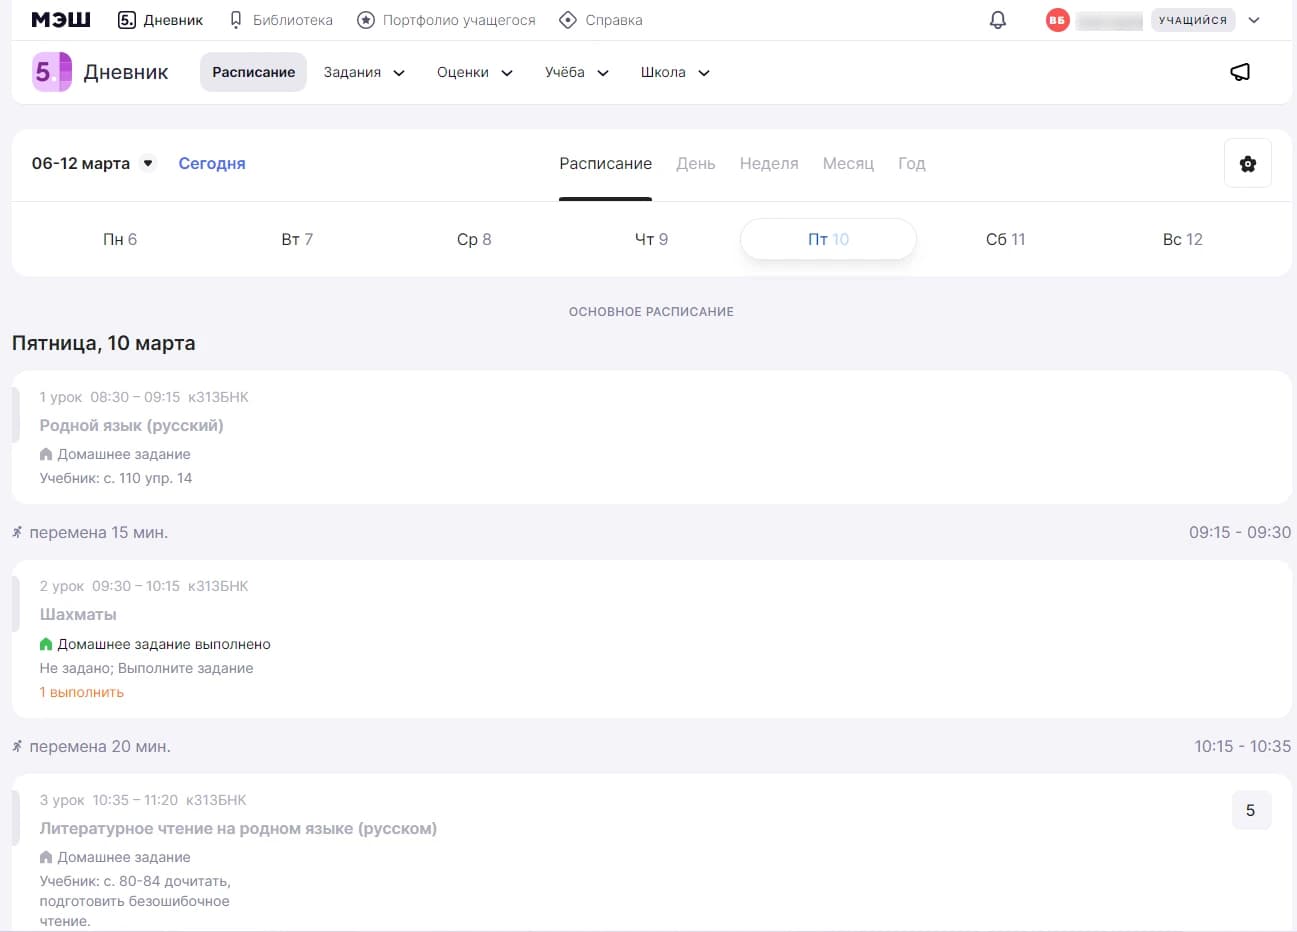
Task: Click the megaphone announcements icon
Action: [x=1240, y=72]
